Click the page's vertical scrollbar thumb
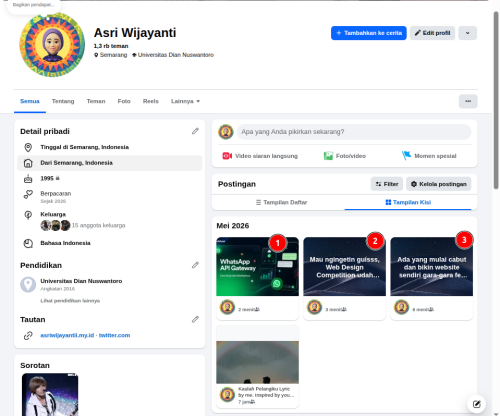This screenshot has width=500, height=416. pyautogui.click(x=496, y=100)
